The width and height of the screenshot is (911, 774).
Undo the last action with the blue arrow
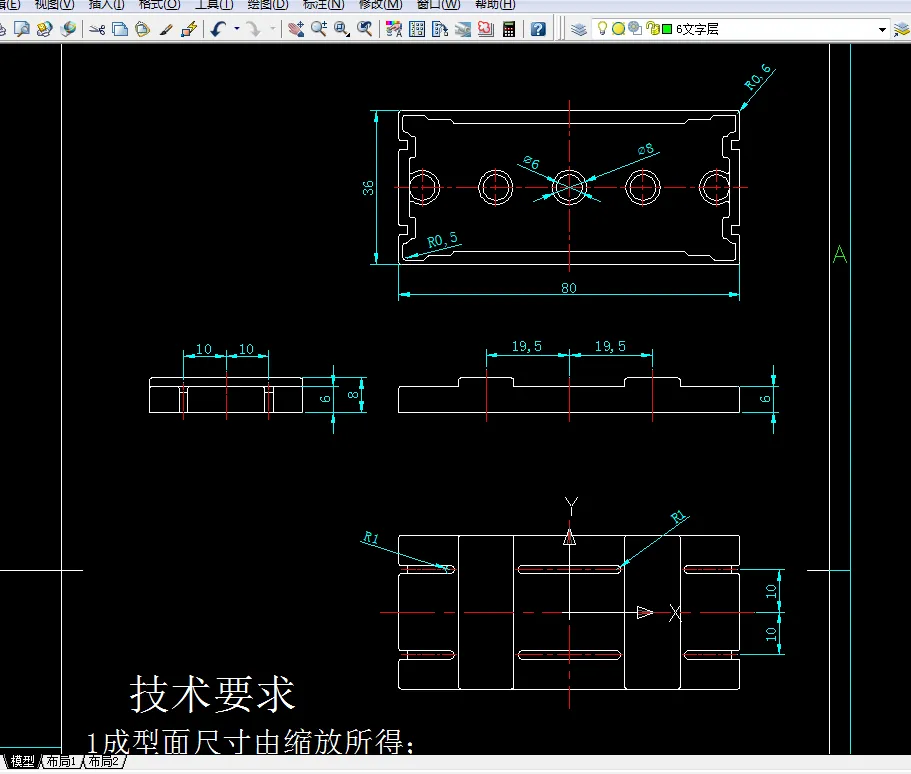click(x=218, y=29)
